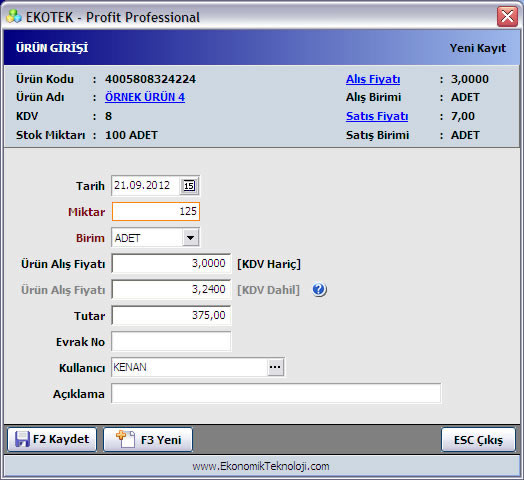The height and width of the screenshot is (480, 524).
Task: Click the KDV value 8
Action: click(108, 116)
